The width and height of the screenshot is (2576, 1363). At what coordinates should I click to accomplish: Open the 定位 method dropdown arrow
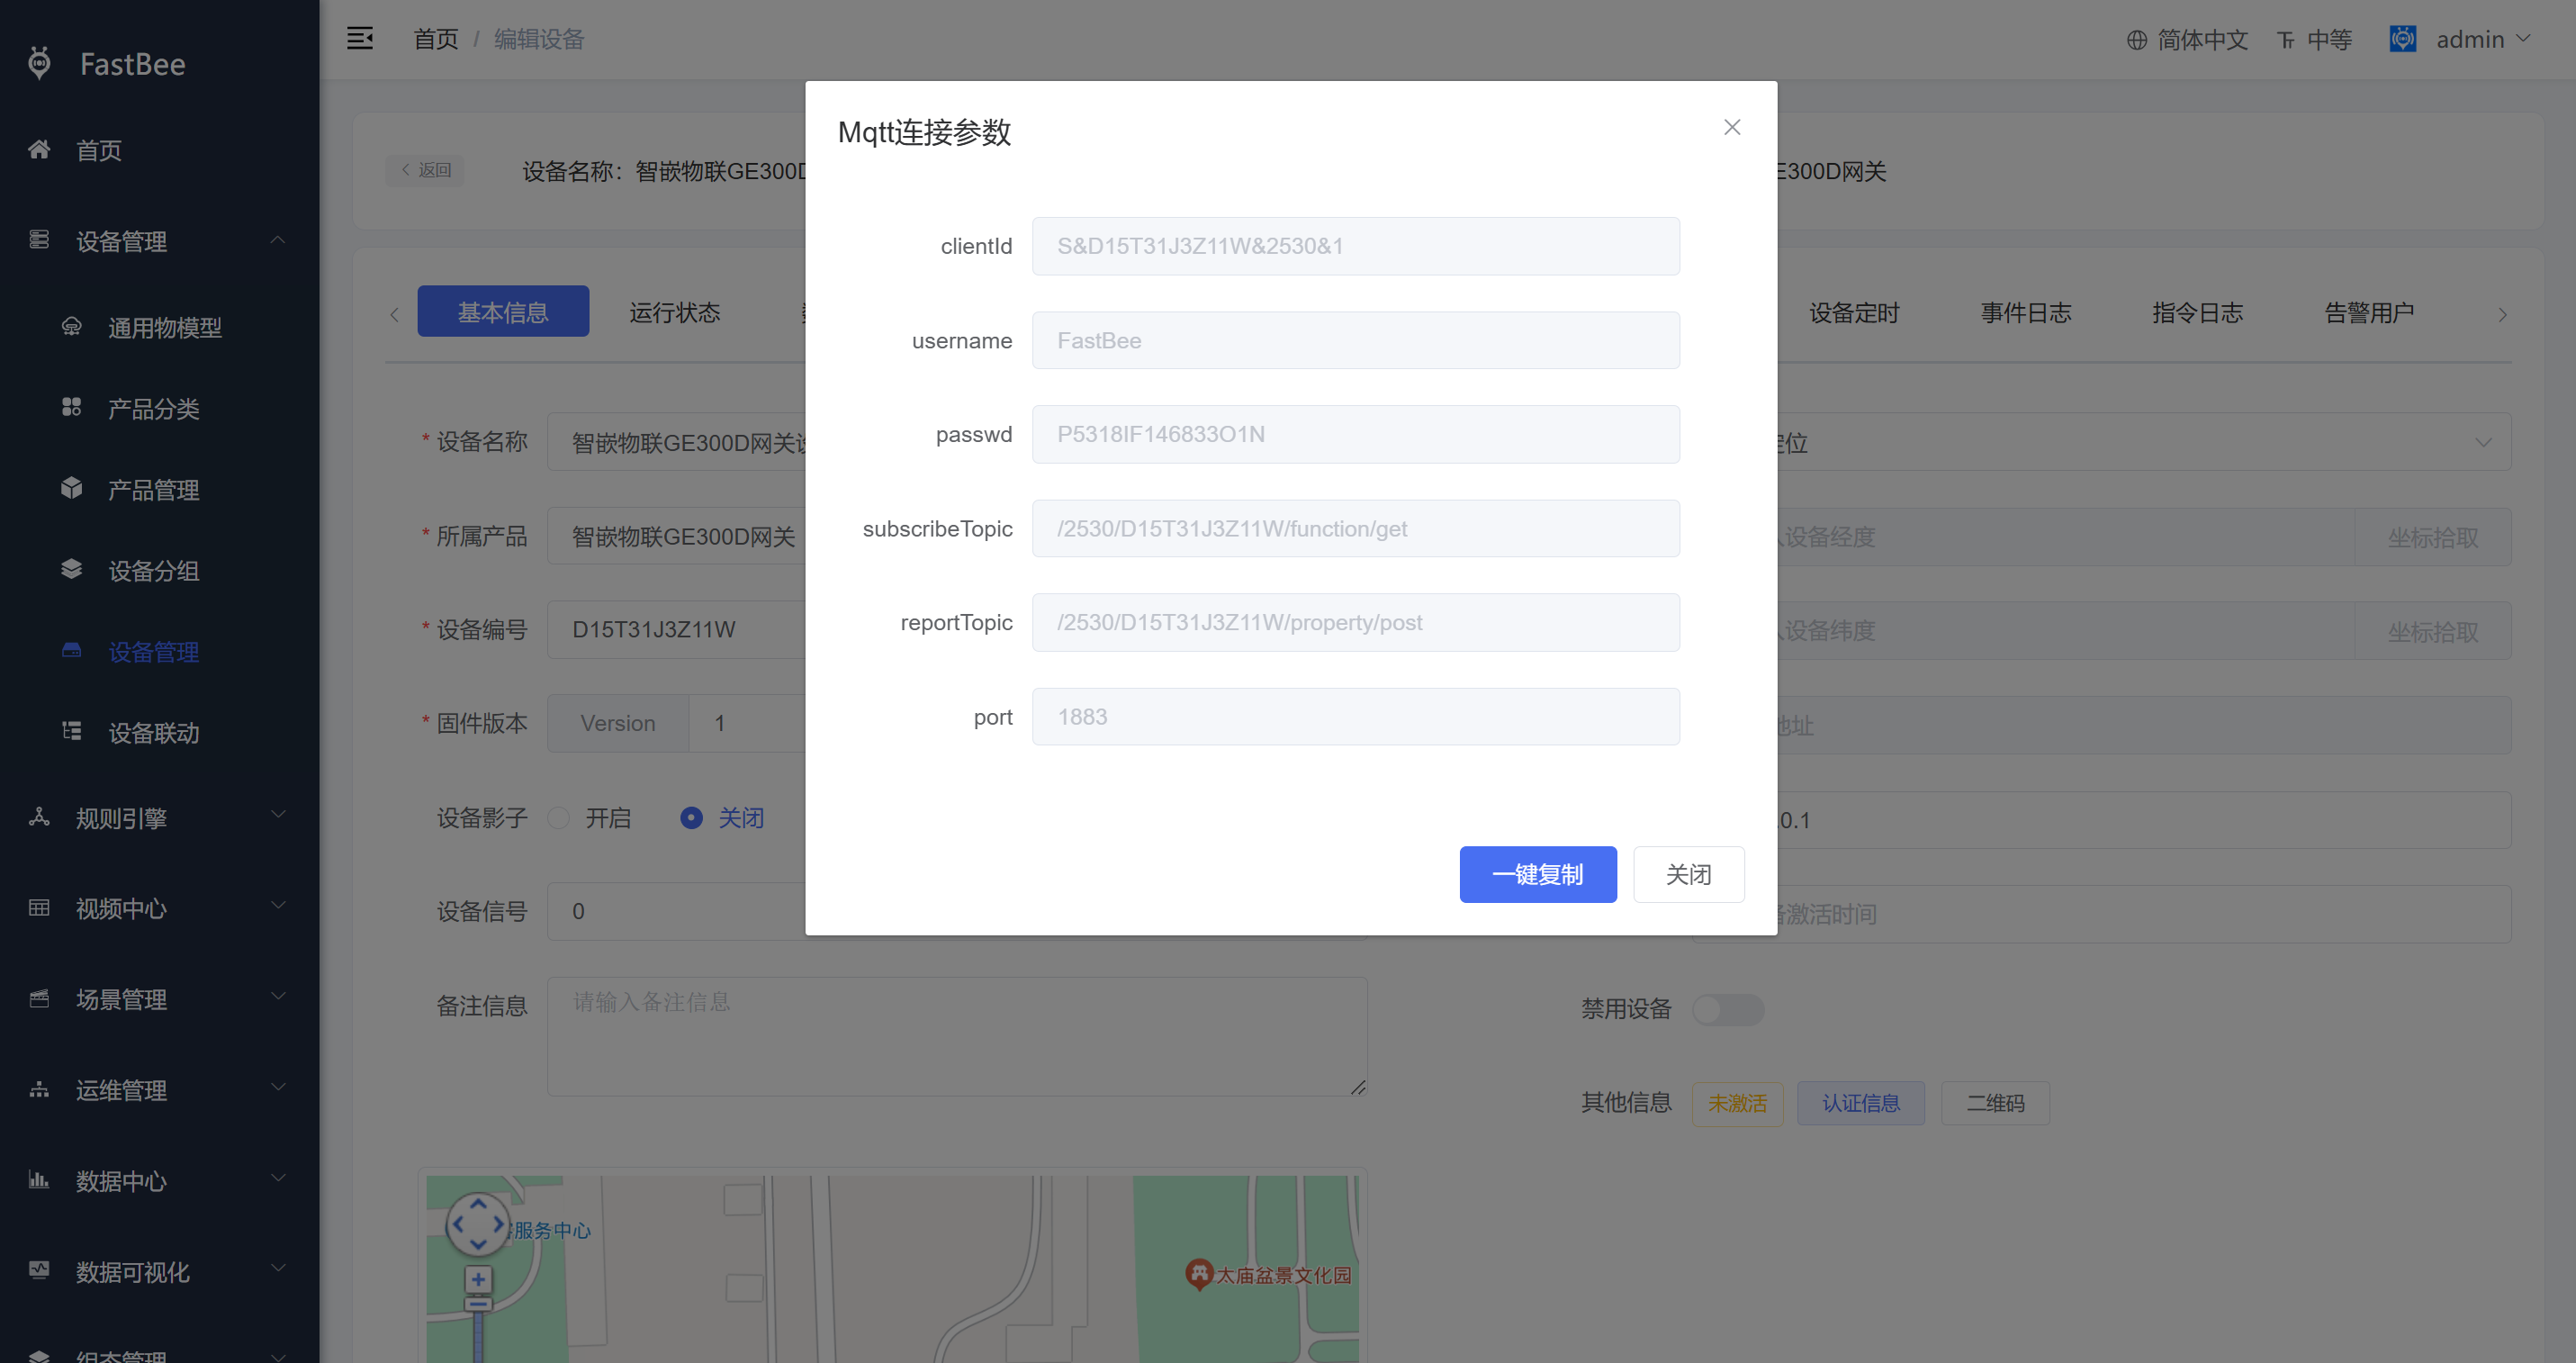(x=2483, y=442)
